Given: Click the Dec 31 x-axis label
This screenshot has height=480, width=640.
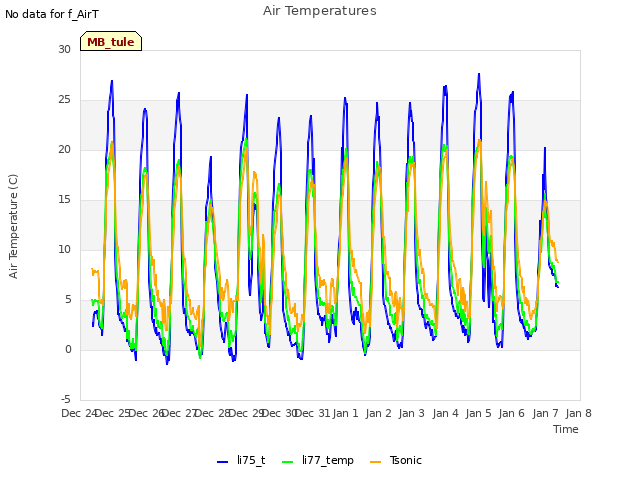Looking at the screenshot, I should (x=312, y=413).
